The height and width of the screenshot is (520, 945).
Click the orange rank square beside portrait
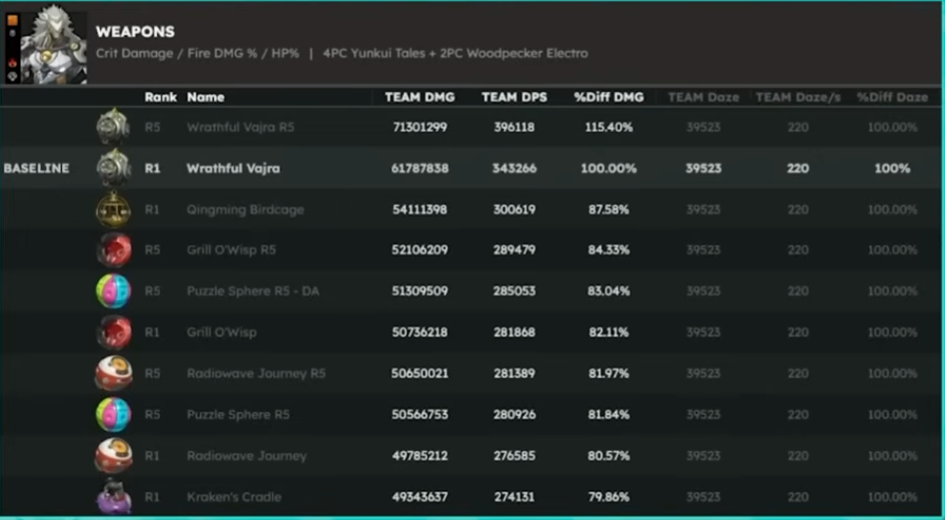pos(12,20)
